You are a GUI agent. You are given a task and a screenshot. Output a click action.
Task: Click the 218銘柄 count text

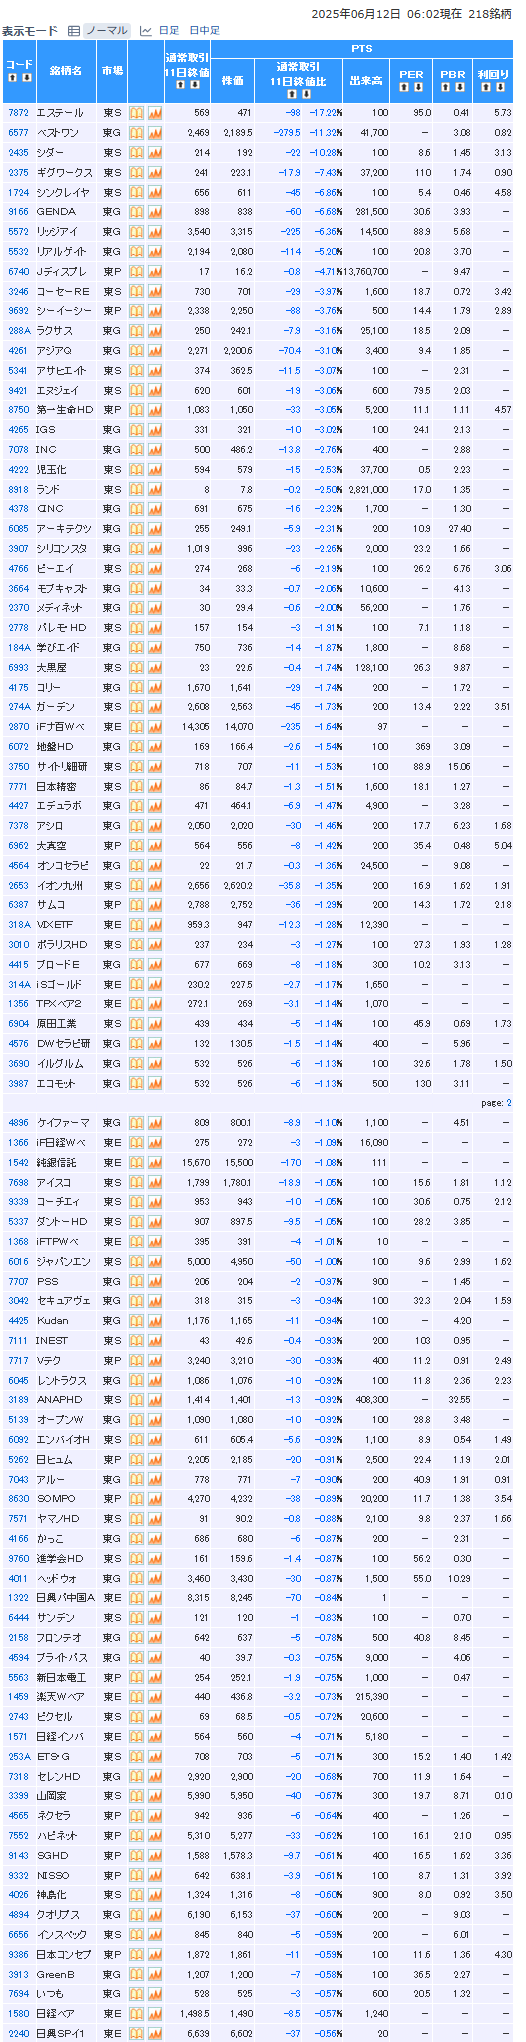490,15
